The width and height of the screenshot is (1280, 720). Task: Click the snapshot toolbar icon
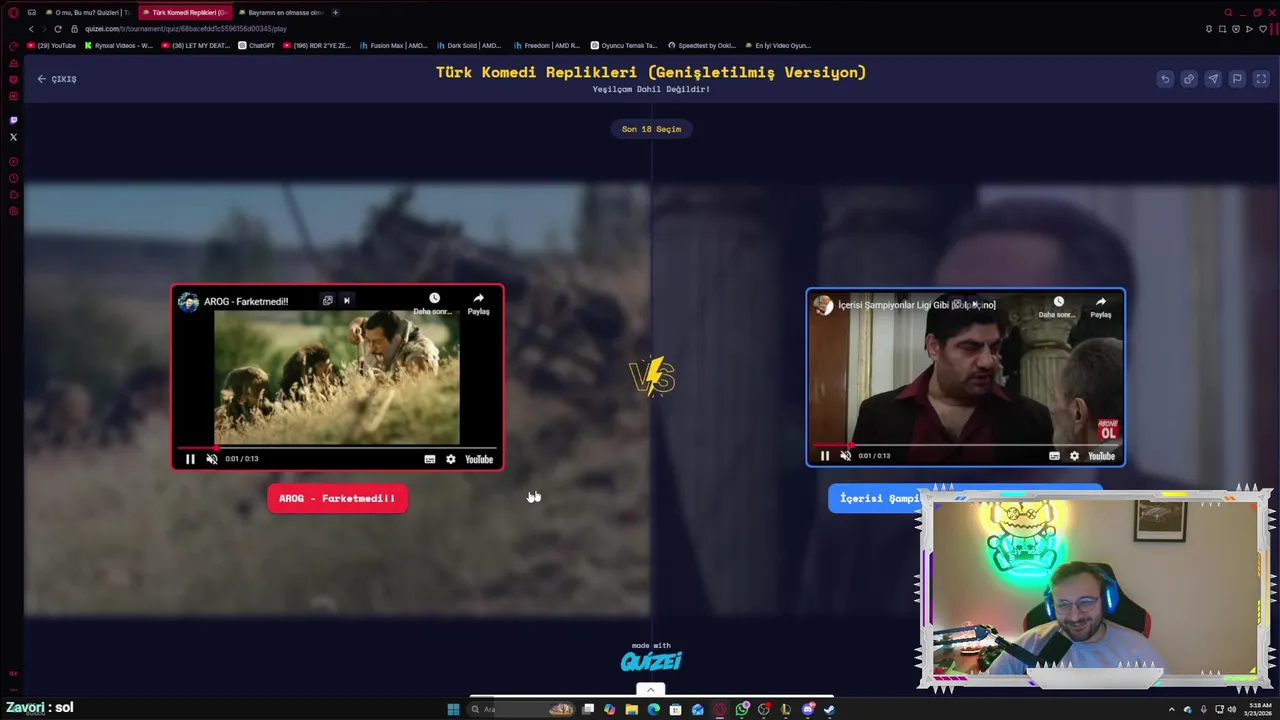[1222, 29]
